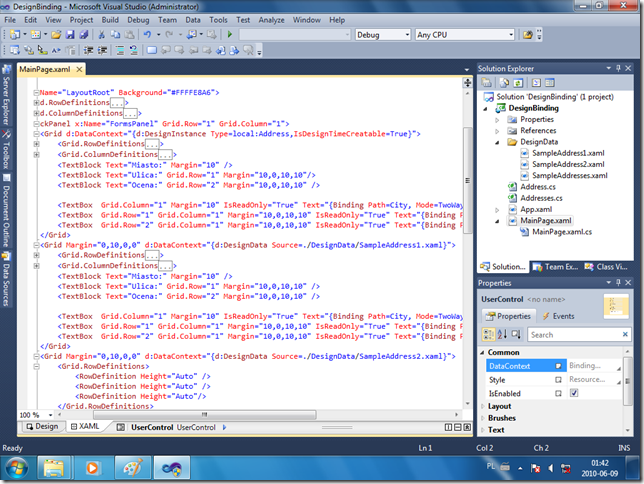Close the MainPage.xaml editor tab

(79, 69)
